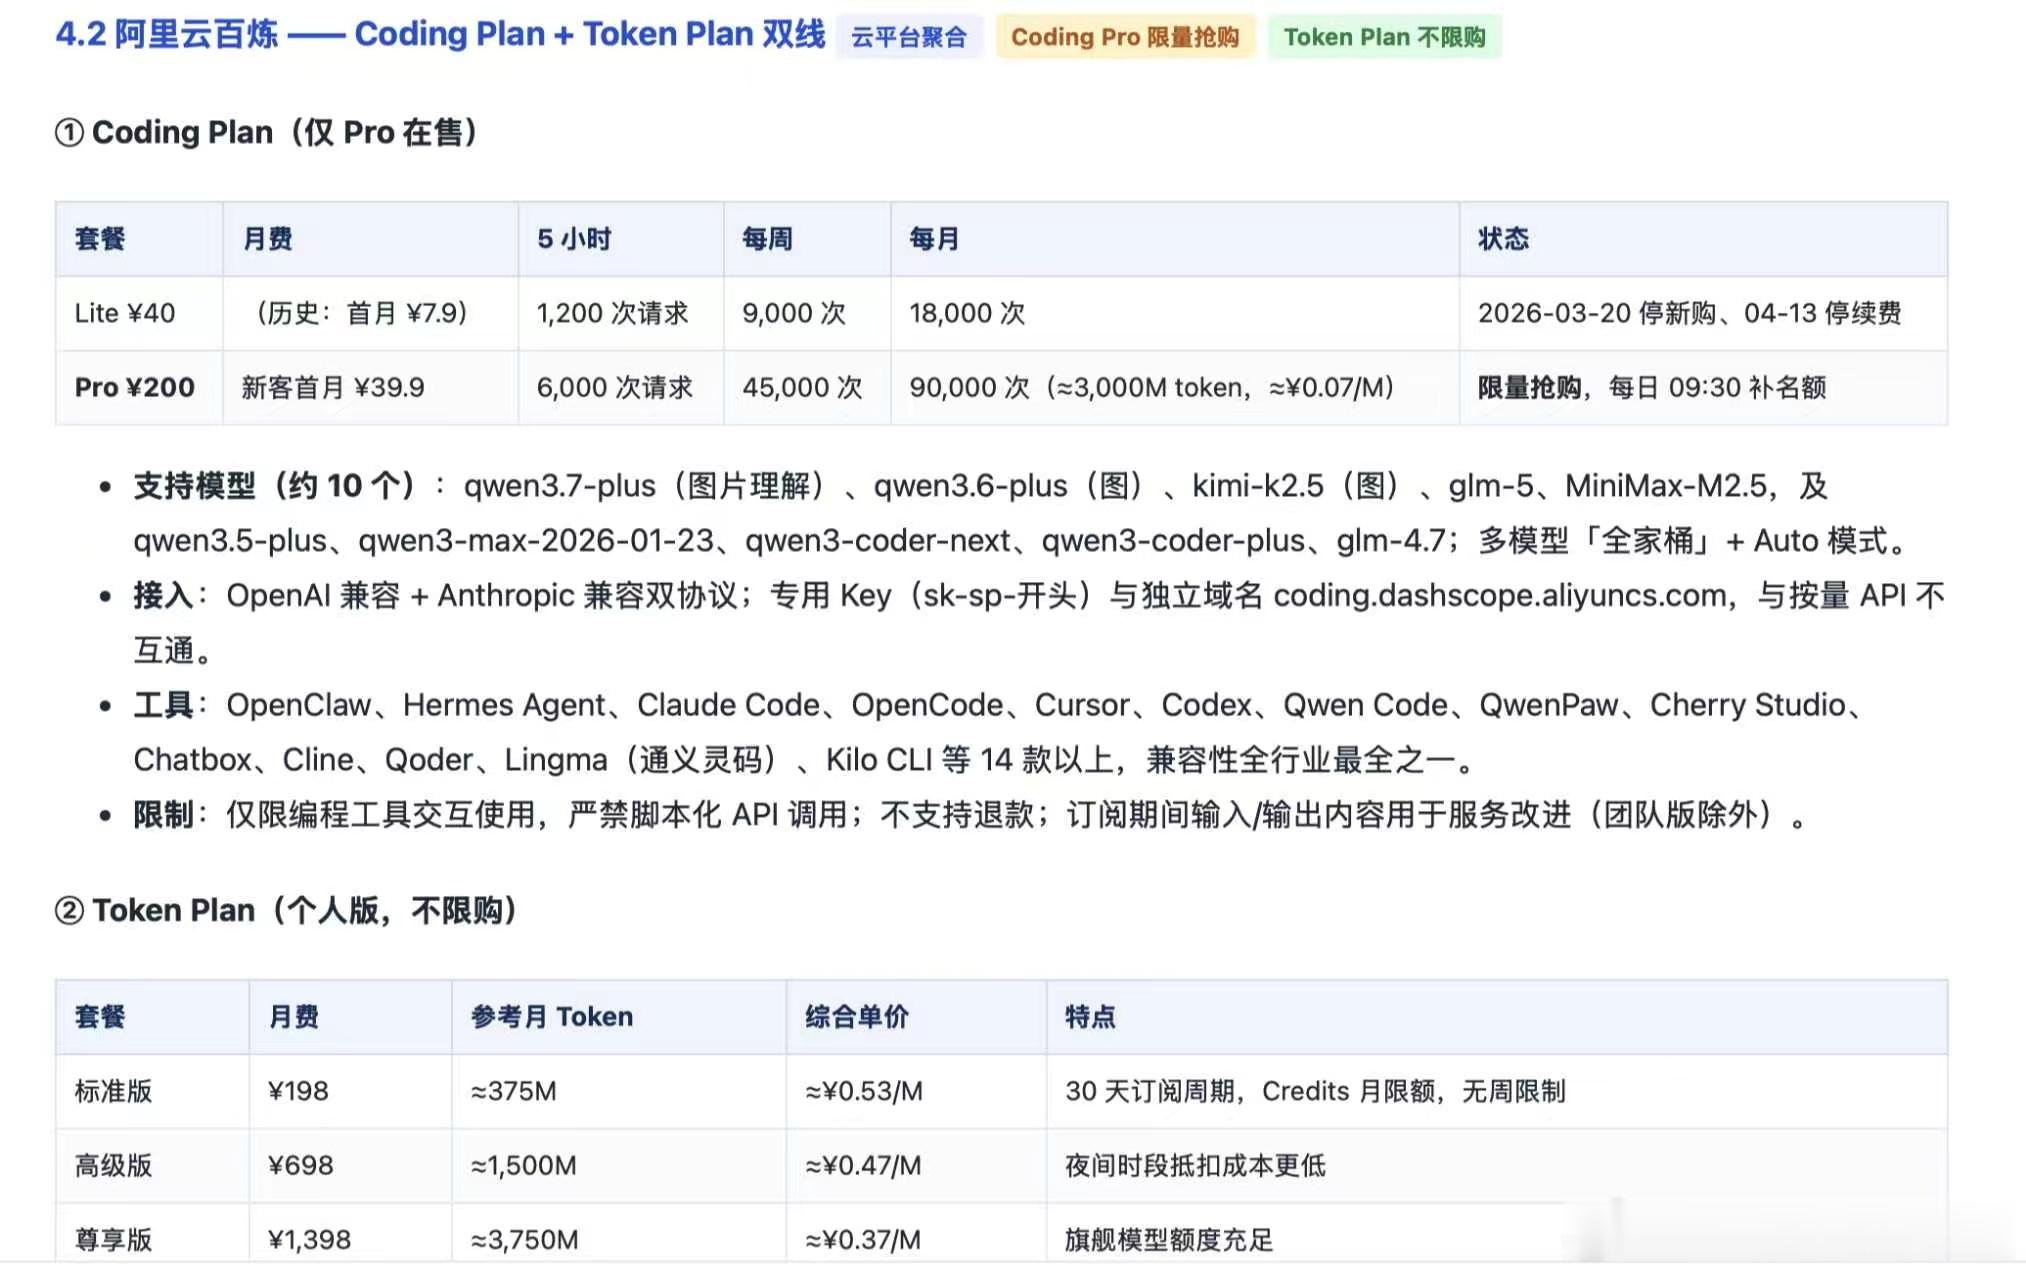Image resolution: width=2026 pixels, height=1280 pixels.
Task: Click the ≈375M token cell
Action: coord(619,1091)
